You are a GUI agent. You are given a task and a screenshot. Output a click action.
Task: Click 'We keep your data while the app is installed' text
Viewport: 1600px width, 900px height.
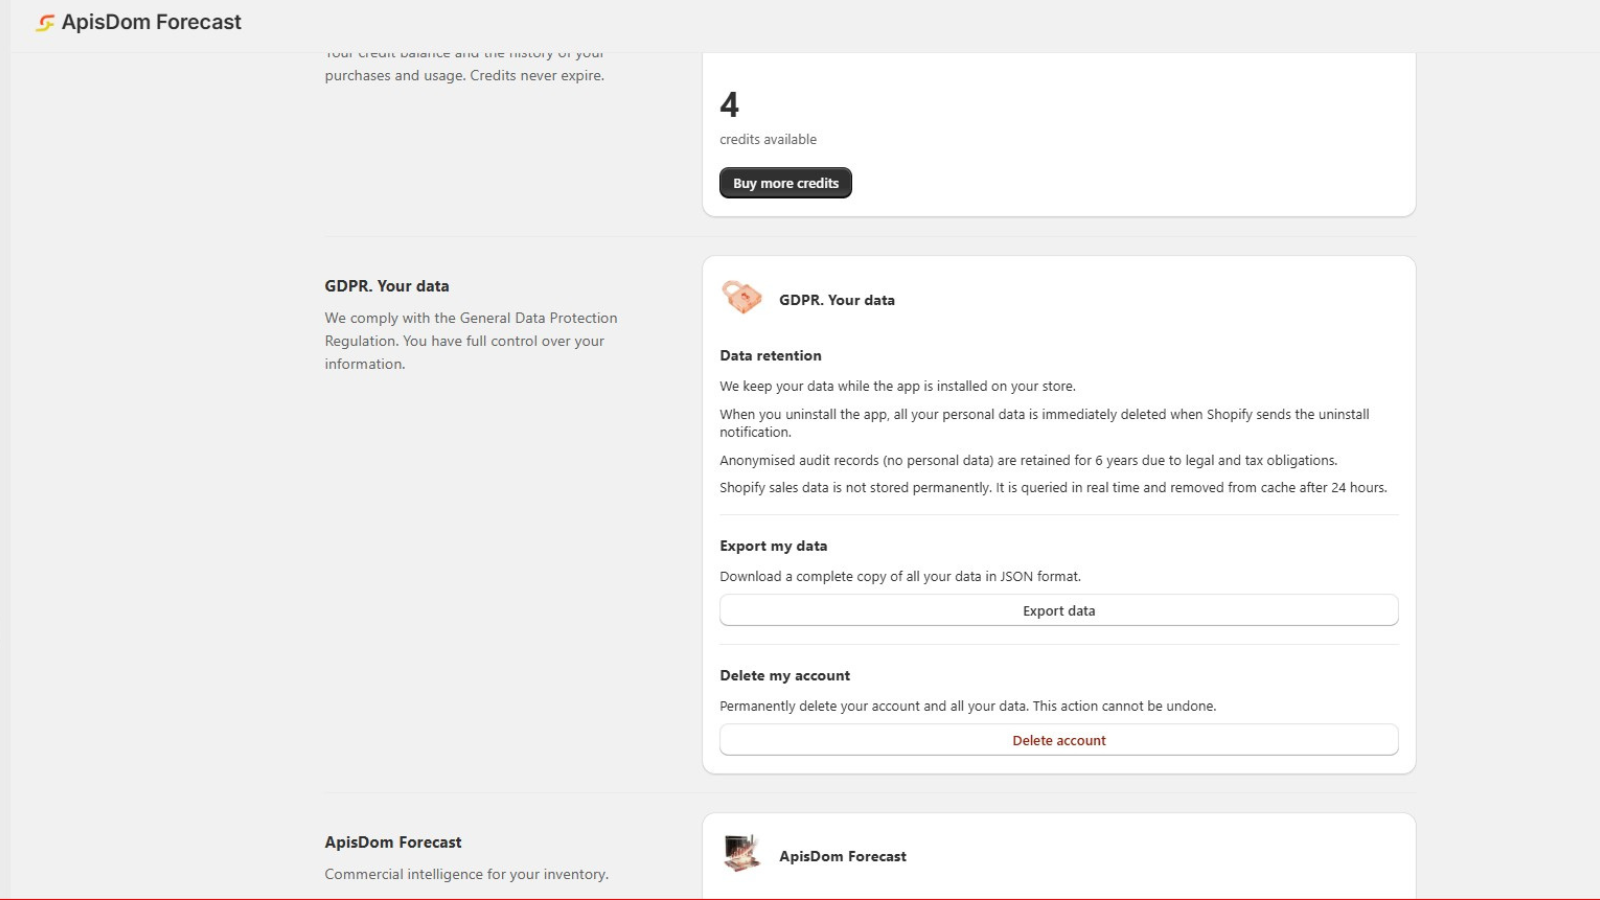point(898,386)
